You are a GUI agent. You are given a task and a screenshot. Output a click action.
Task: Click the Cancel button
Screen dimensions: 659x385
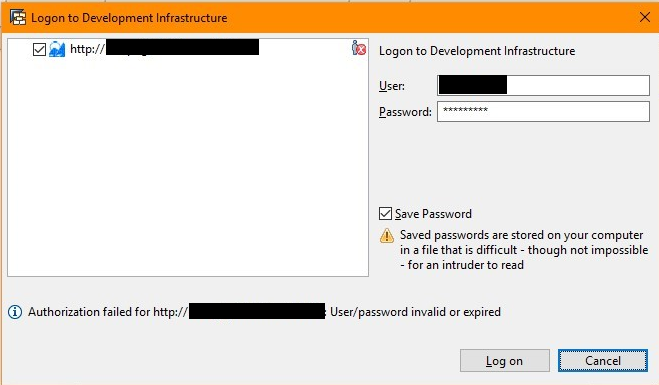(x=603, y=361)
